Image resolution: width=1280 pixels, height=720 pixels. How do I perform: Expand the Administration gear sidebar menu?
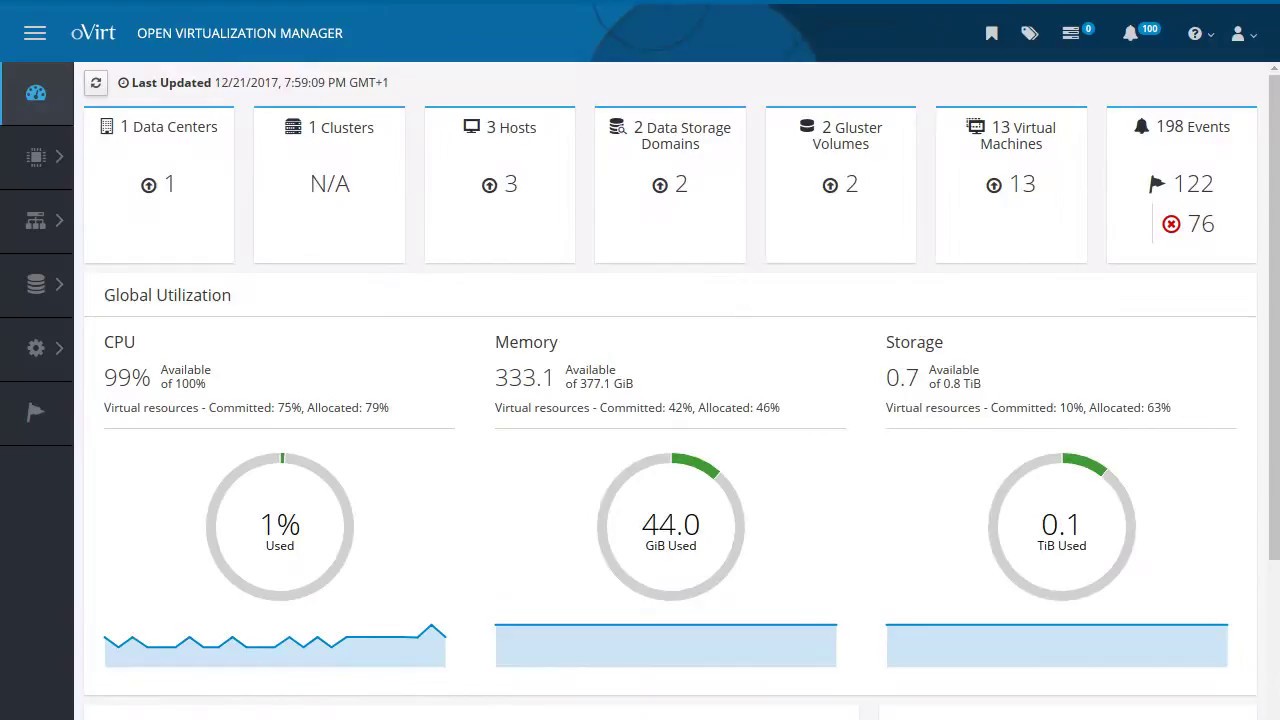[x=36, y=348]
